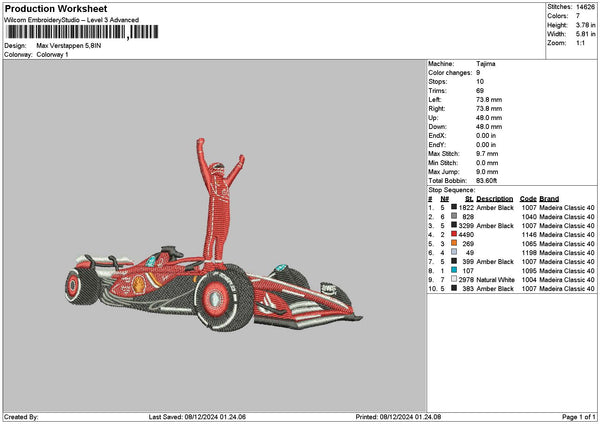Pick the light blue swatch with 49 stitches
Screen dimensions: 600x424
454,253
